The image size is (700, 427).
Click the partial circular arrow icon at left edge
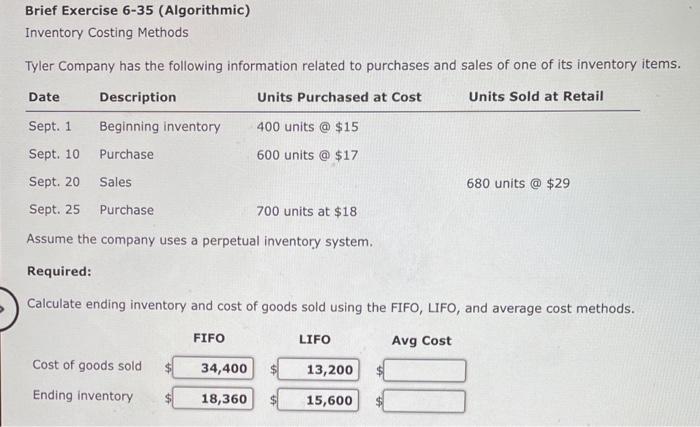(8, 309)
